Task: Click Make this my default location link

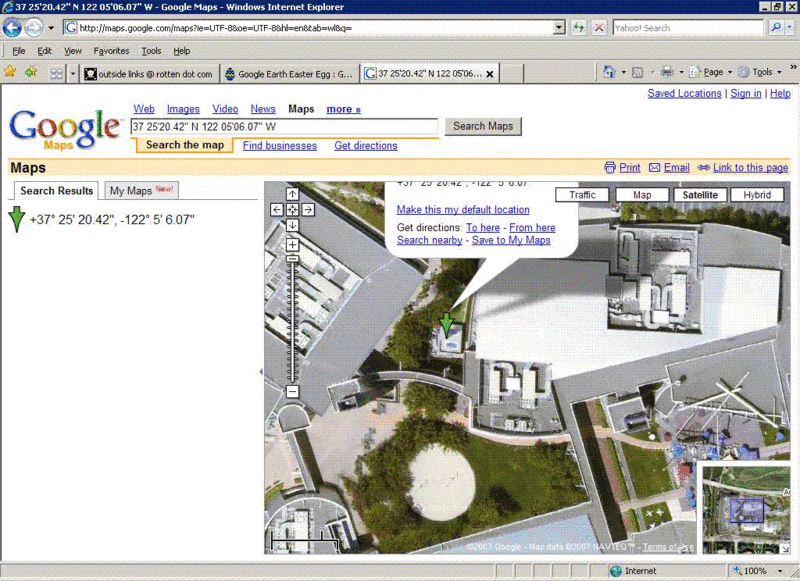Action: point(463,210)
